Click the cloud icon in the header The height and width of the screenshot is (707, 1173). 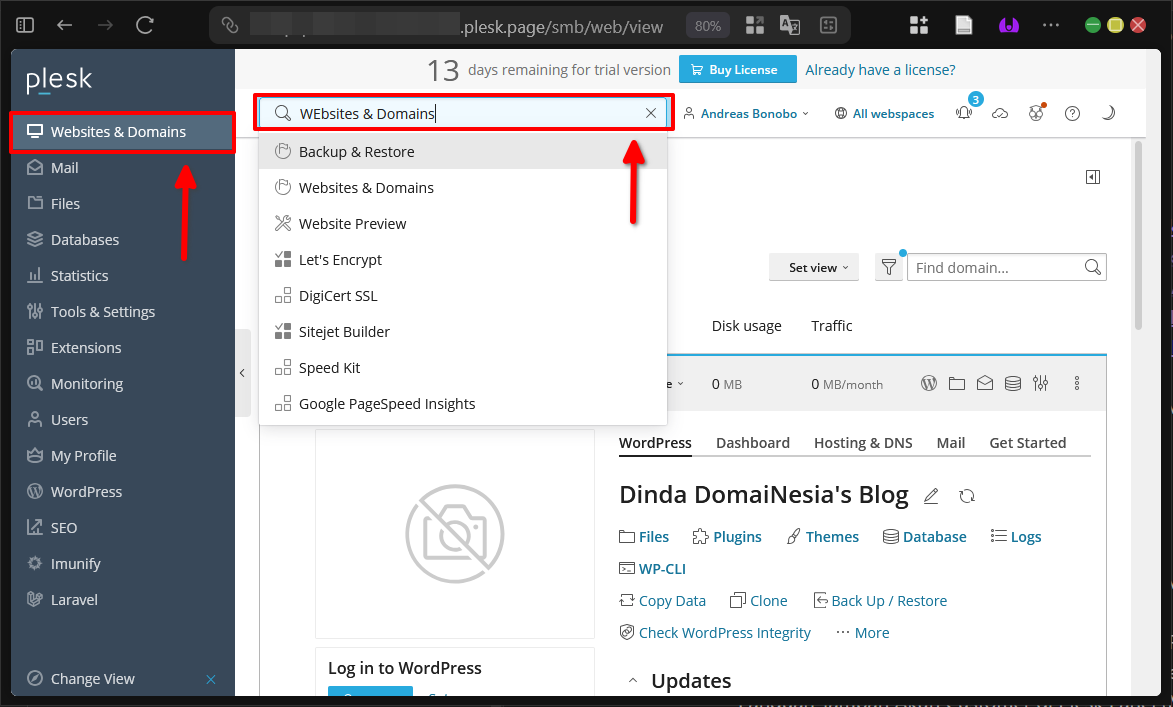tap(1000, 114)
